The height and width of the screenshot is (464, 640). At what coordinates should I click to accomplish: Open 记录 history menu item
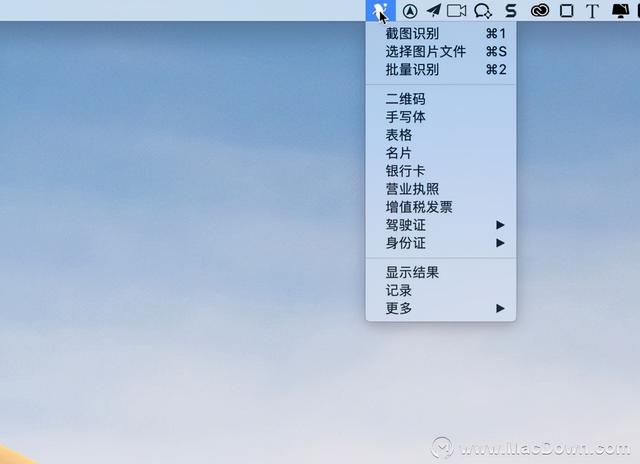[x=441, y=290]
